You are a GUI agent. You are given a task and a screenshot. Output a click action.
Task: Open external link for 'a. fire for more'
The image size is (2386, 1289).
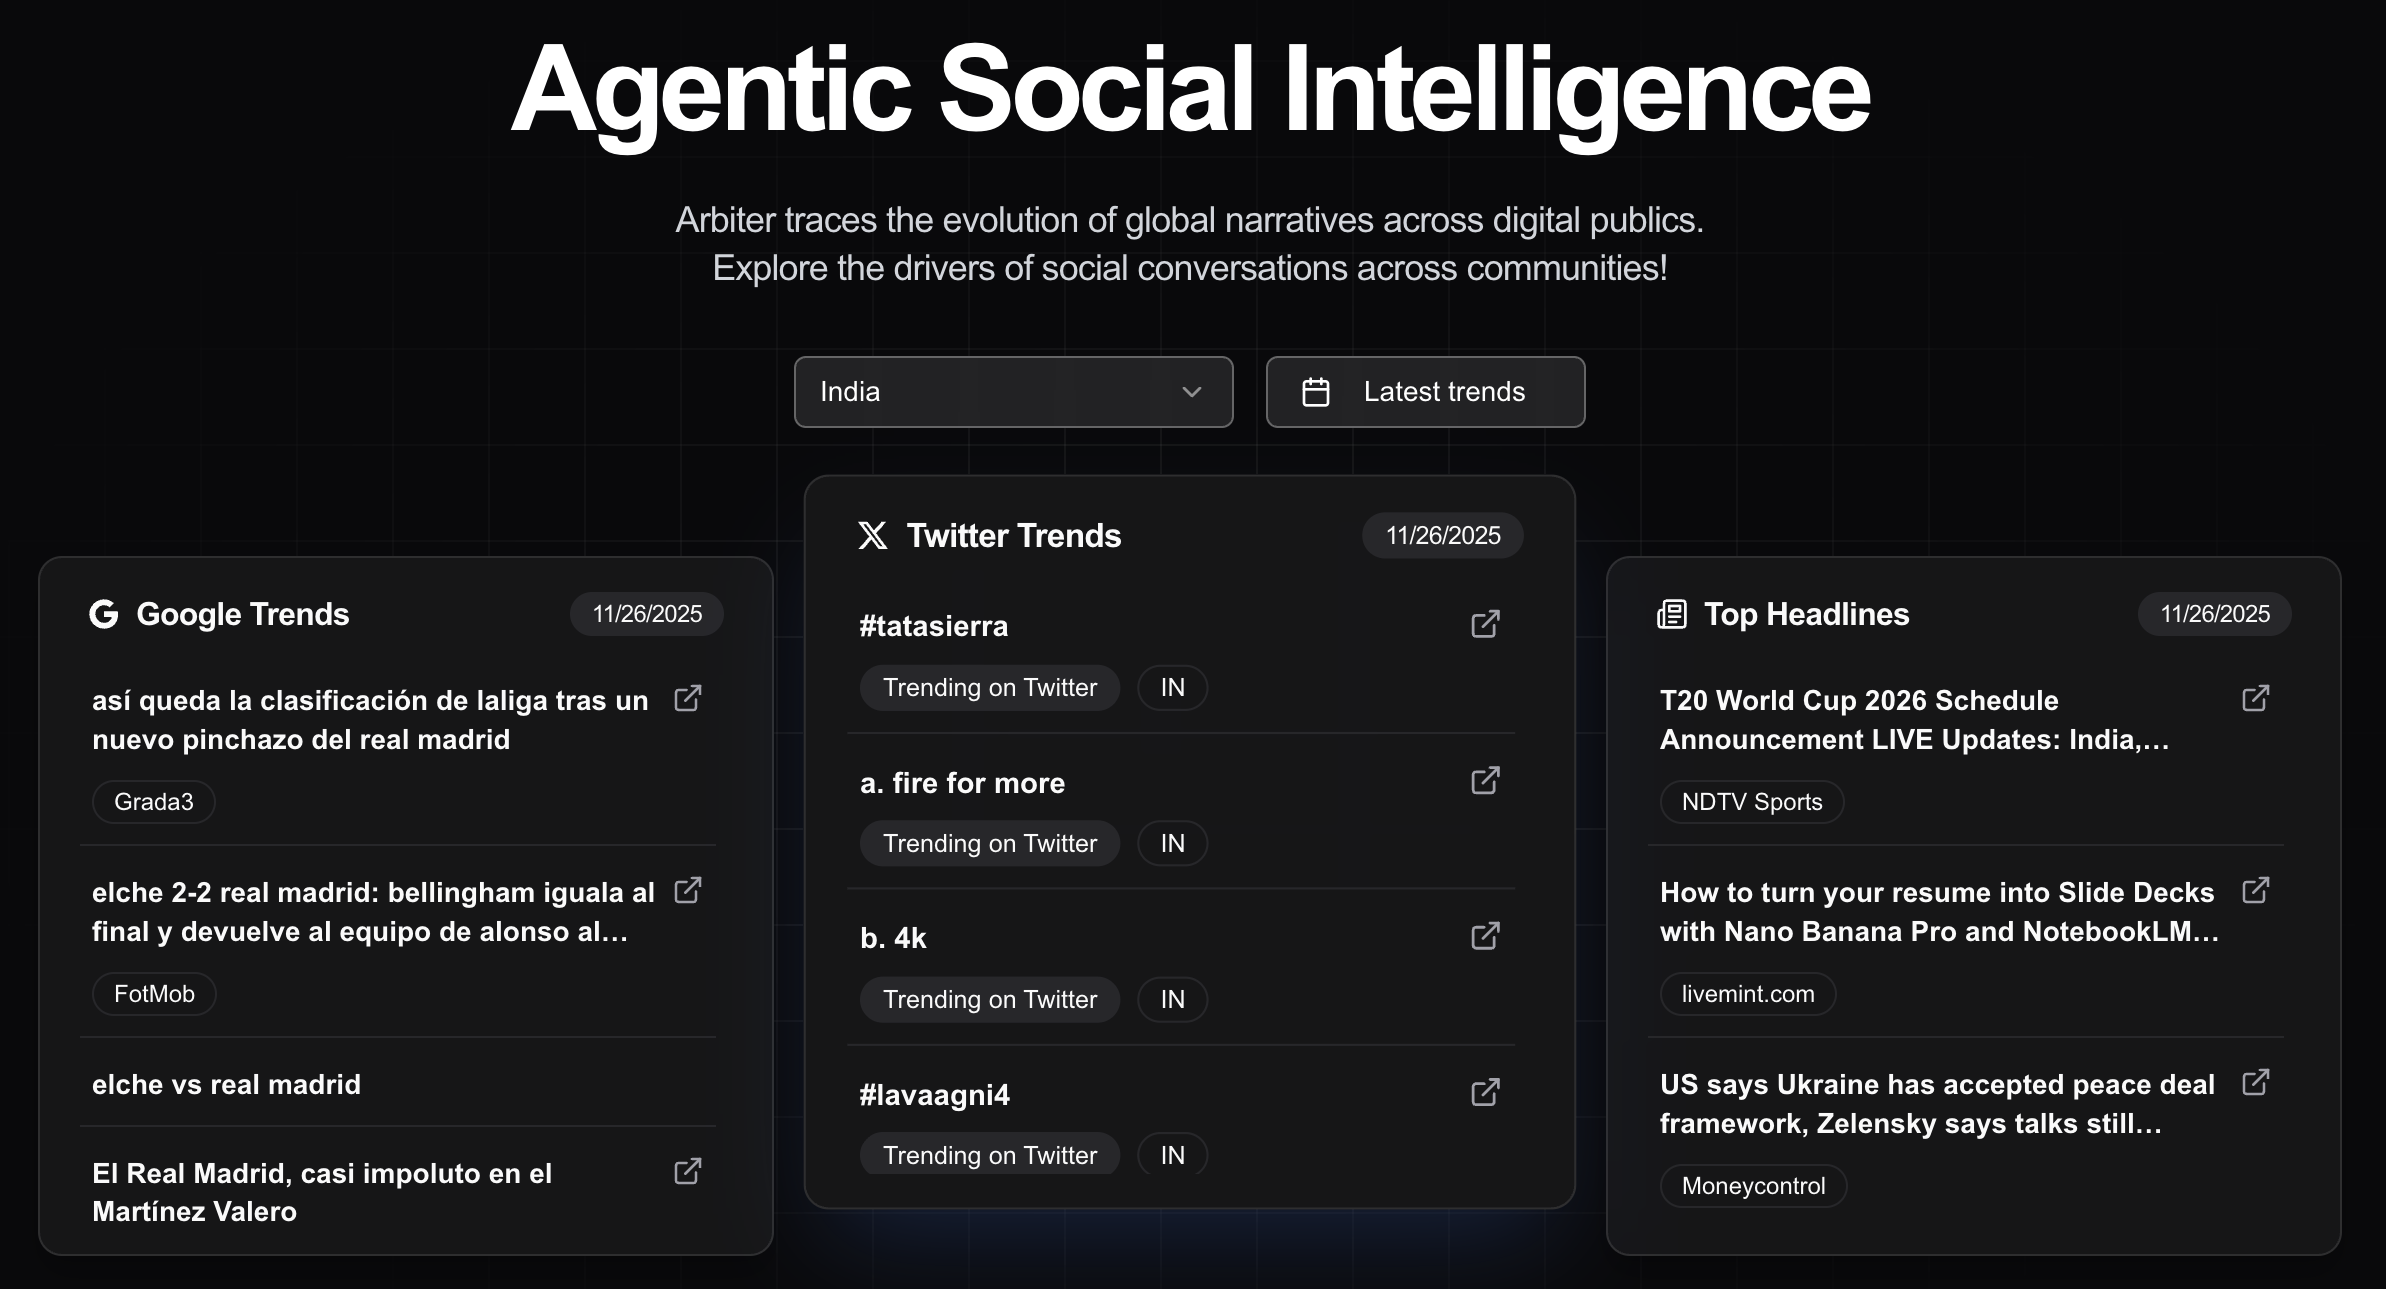coord(1485,780)
